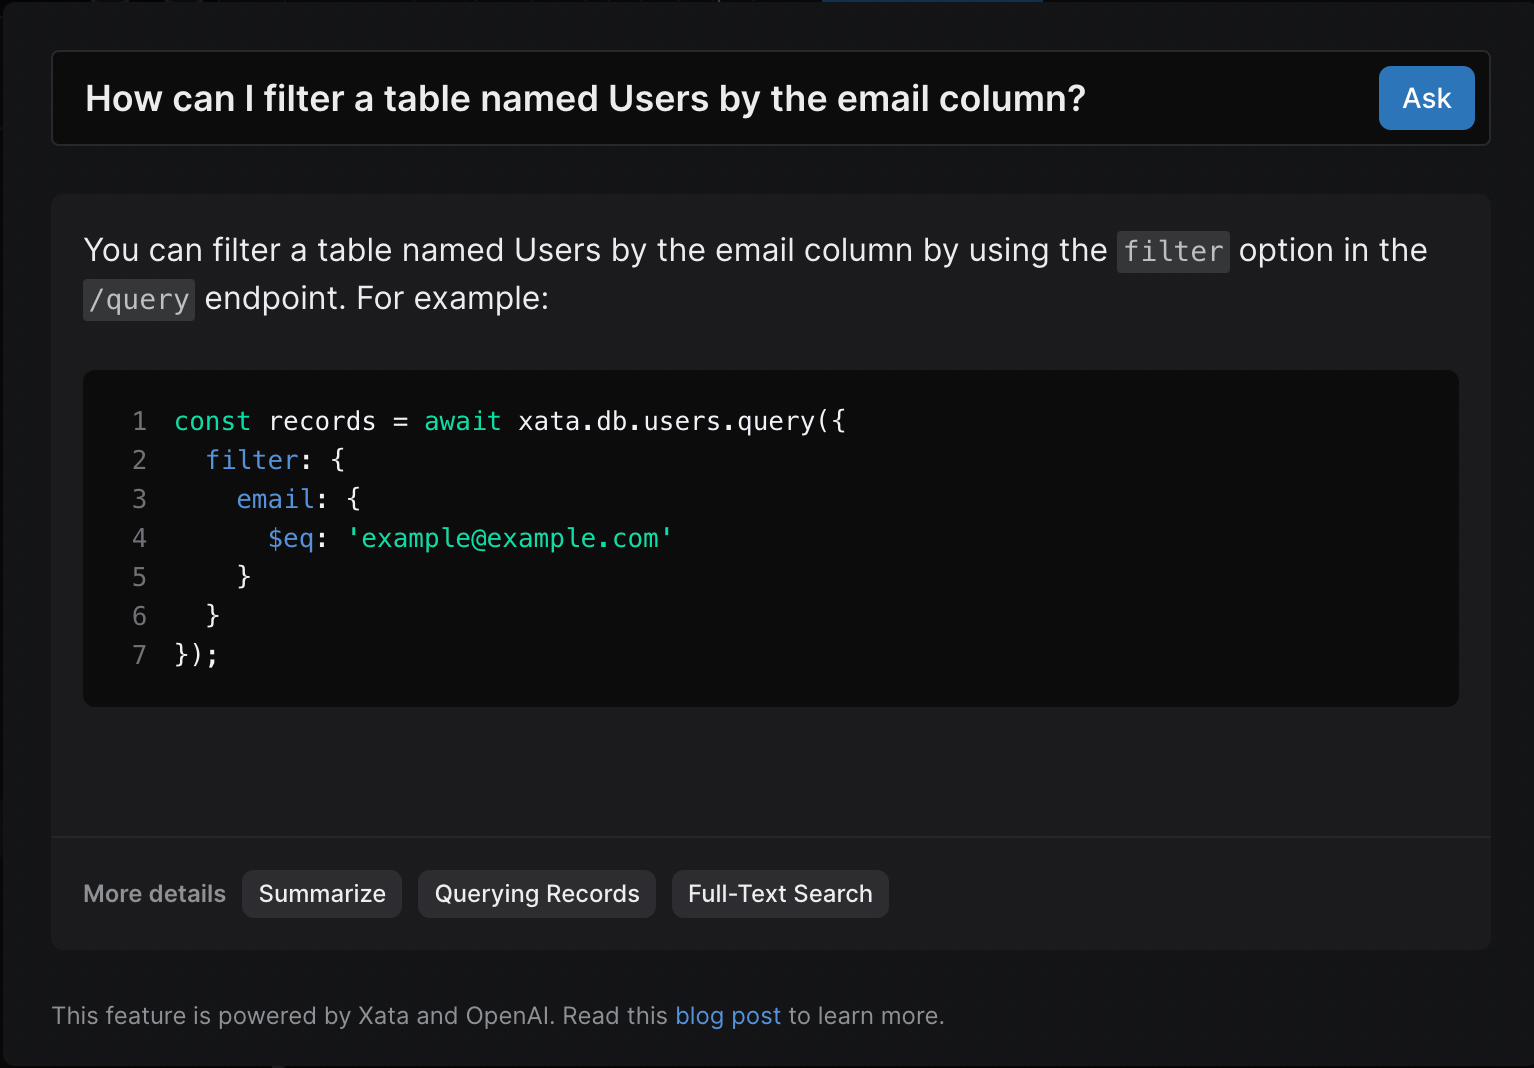Click the blue Ask button
Image resolution: width=1534 pixels, height=1068 pixels.
click(x=1425, y=98)
